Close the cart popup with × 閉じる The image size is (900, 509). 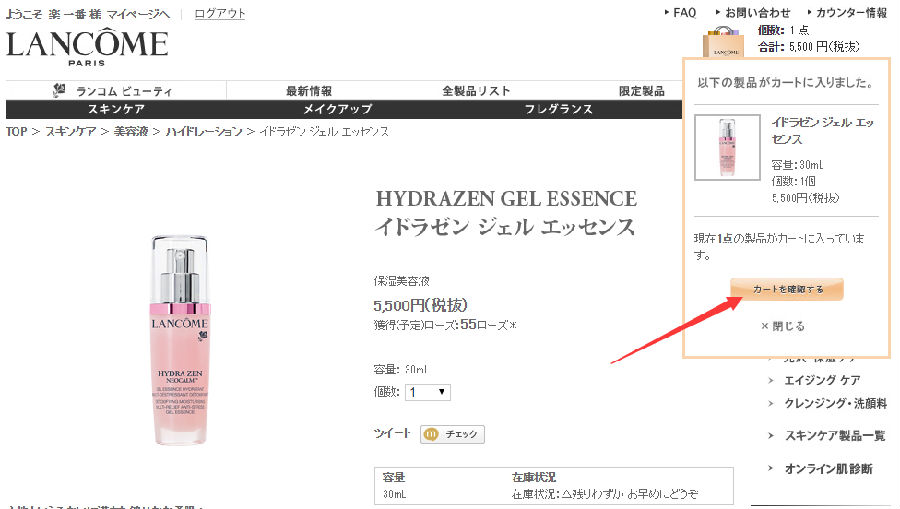(x=782, y=326)
